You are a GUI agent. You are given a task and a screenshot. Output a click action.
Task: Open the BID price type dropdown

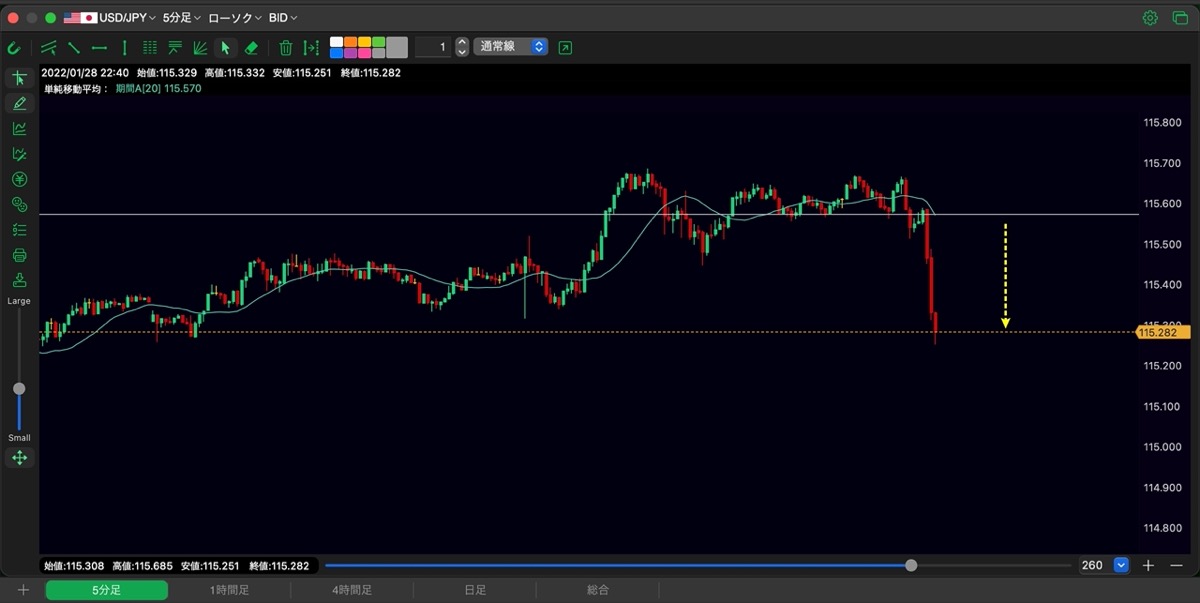click(x=283, y=18)
